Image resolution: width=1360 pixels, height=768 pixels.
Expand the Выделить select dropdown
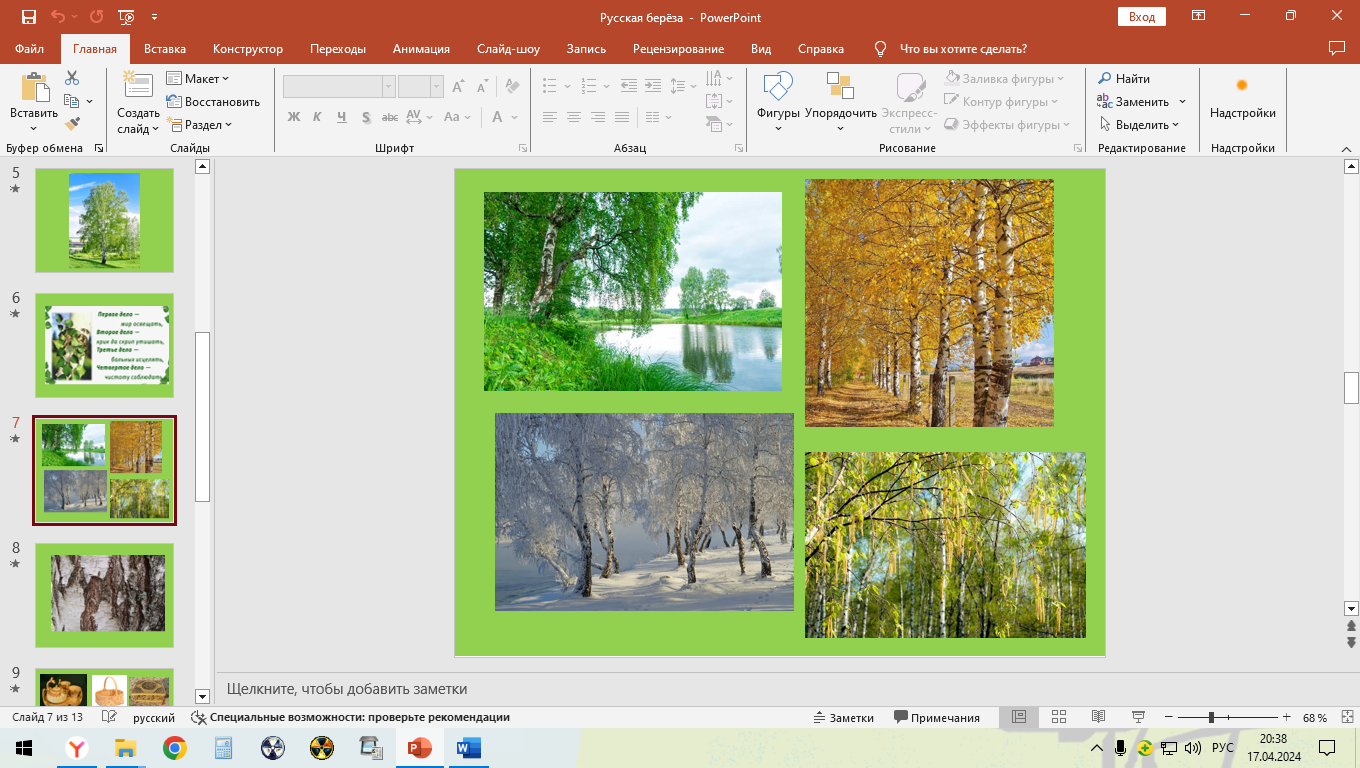click(x=1140, y=125)
